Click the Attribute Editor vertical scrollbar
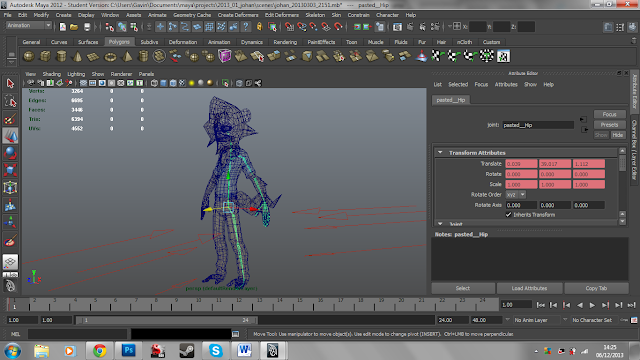The height and width of the screenshot is (360, 640). click(x=622, y=186)
